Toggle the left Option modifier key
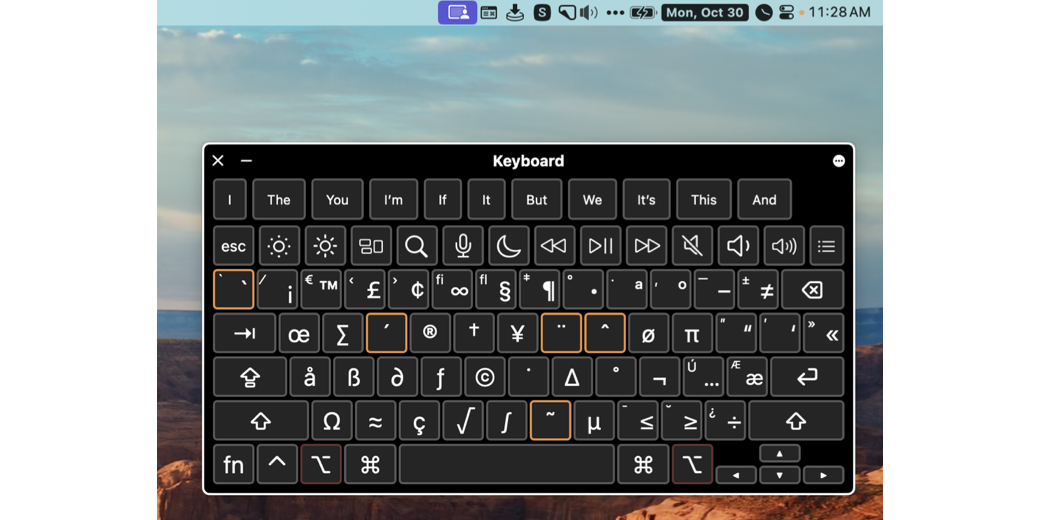Screen dimensions: 1040x520 321,465
